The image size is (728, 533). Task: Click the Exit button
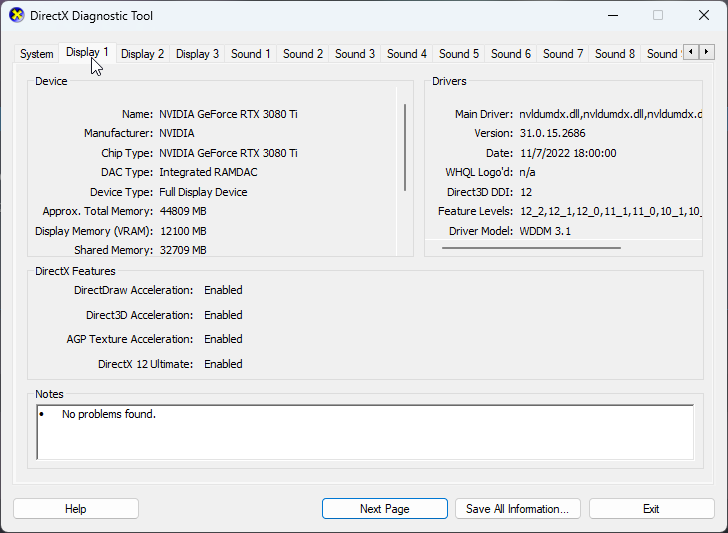[x=651, y=509]
